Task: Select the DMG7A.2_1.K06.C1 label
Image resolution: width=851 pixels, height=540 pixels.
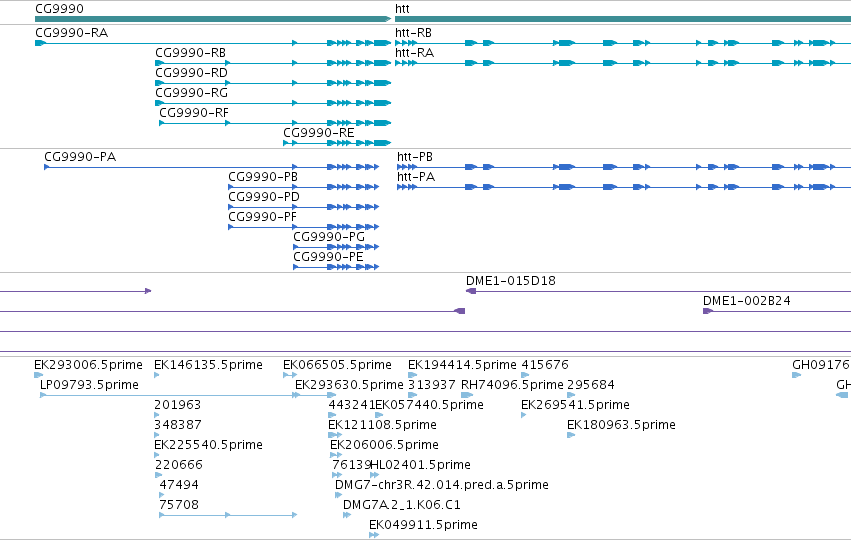Action: 402,505
